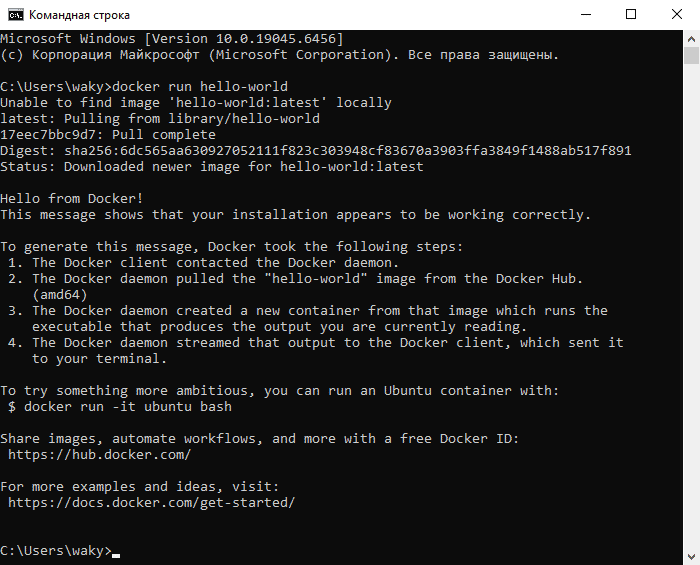Click the scrollbar down arrow
Viewport: 700px width, 565px height.
click(691, 556)
